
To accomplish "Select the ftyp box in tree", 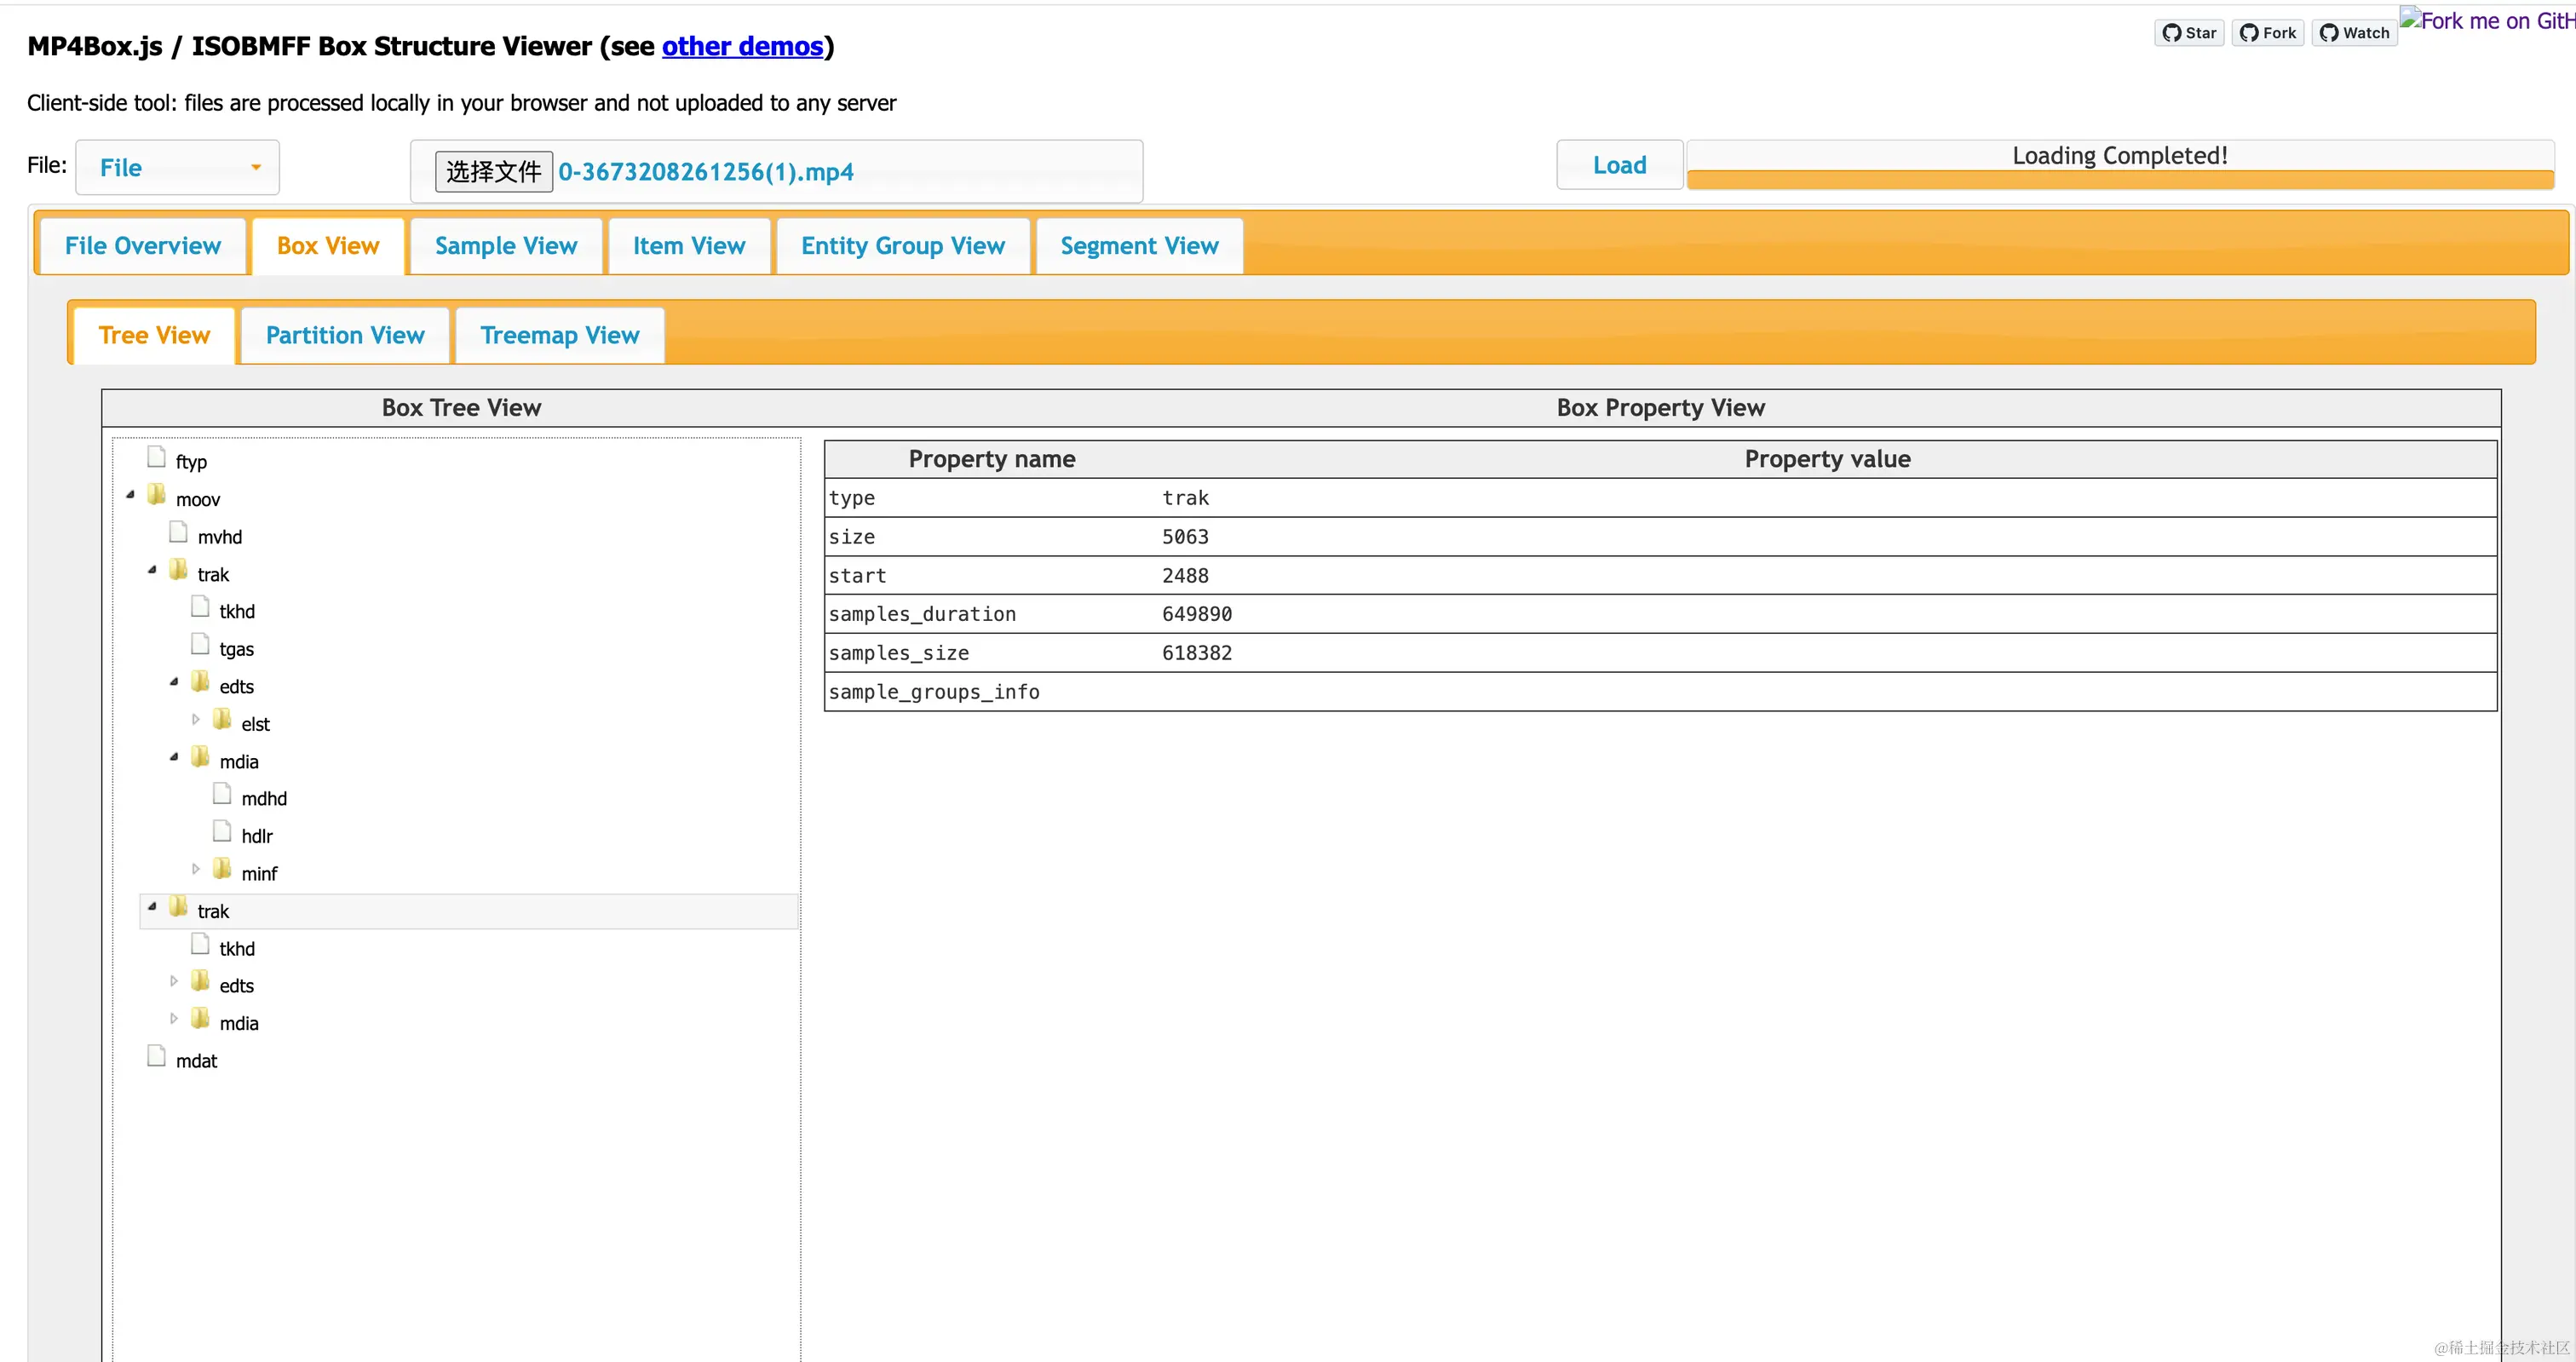I will tap(191, 462).
